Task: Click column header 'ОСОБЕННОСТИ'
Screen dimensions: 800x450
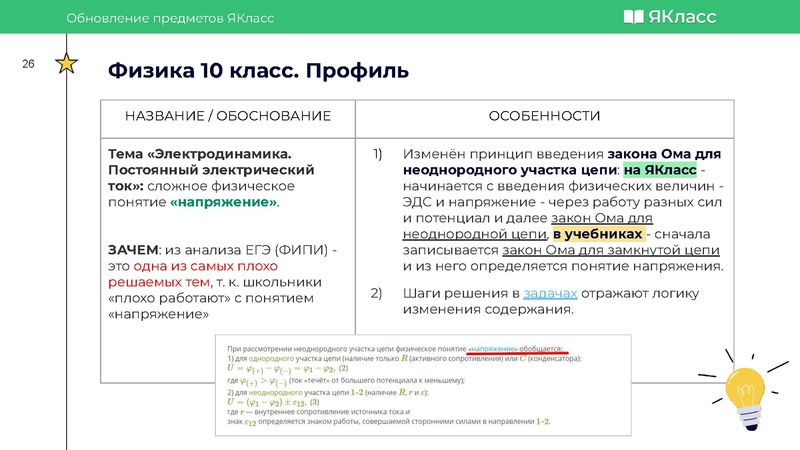Action: point(544,116)
